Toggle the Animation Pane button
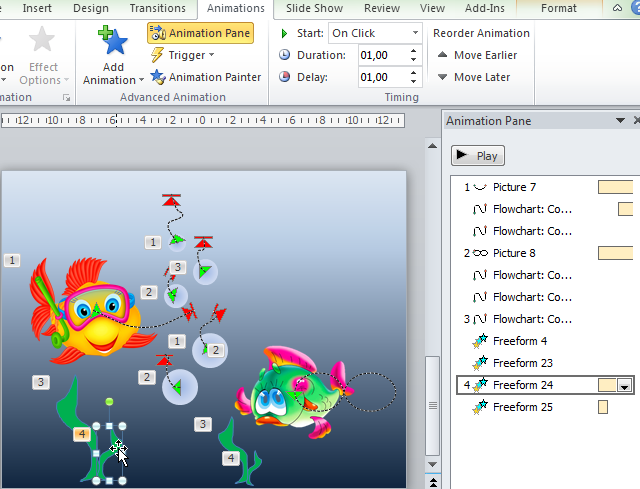This screenshot has height=489, width=640. pos(200,33)
